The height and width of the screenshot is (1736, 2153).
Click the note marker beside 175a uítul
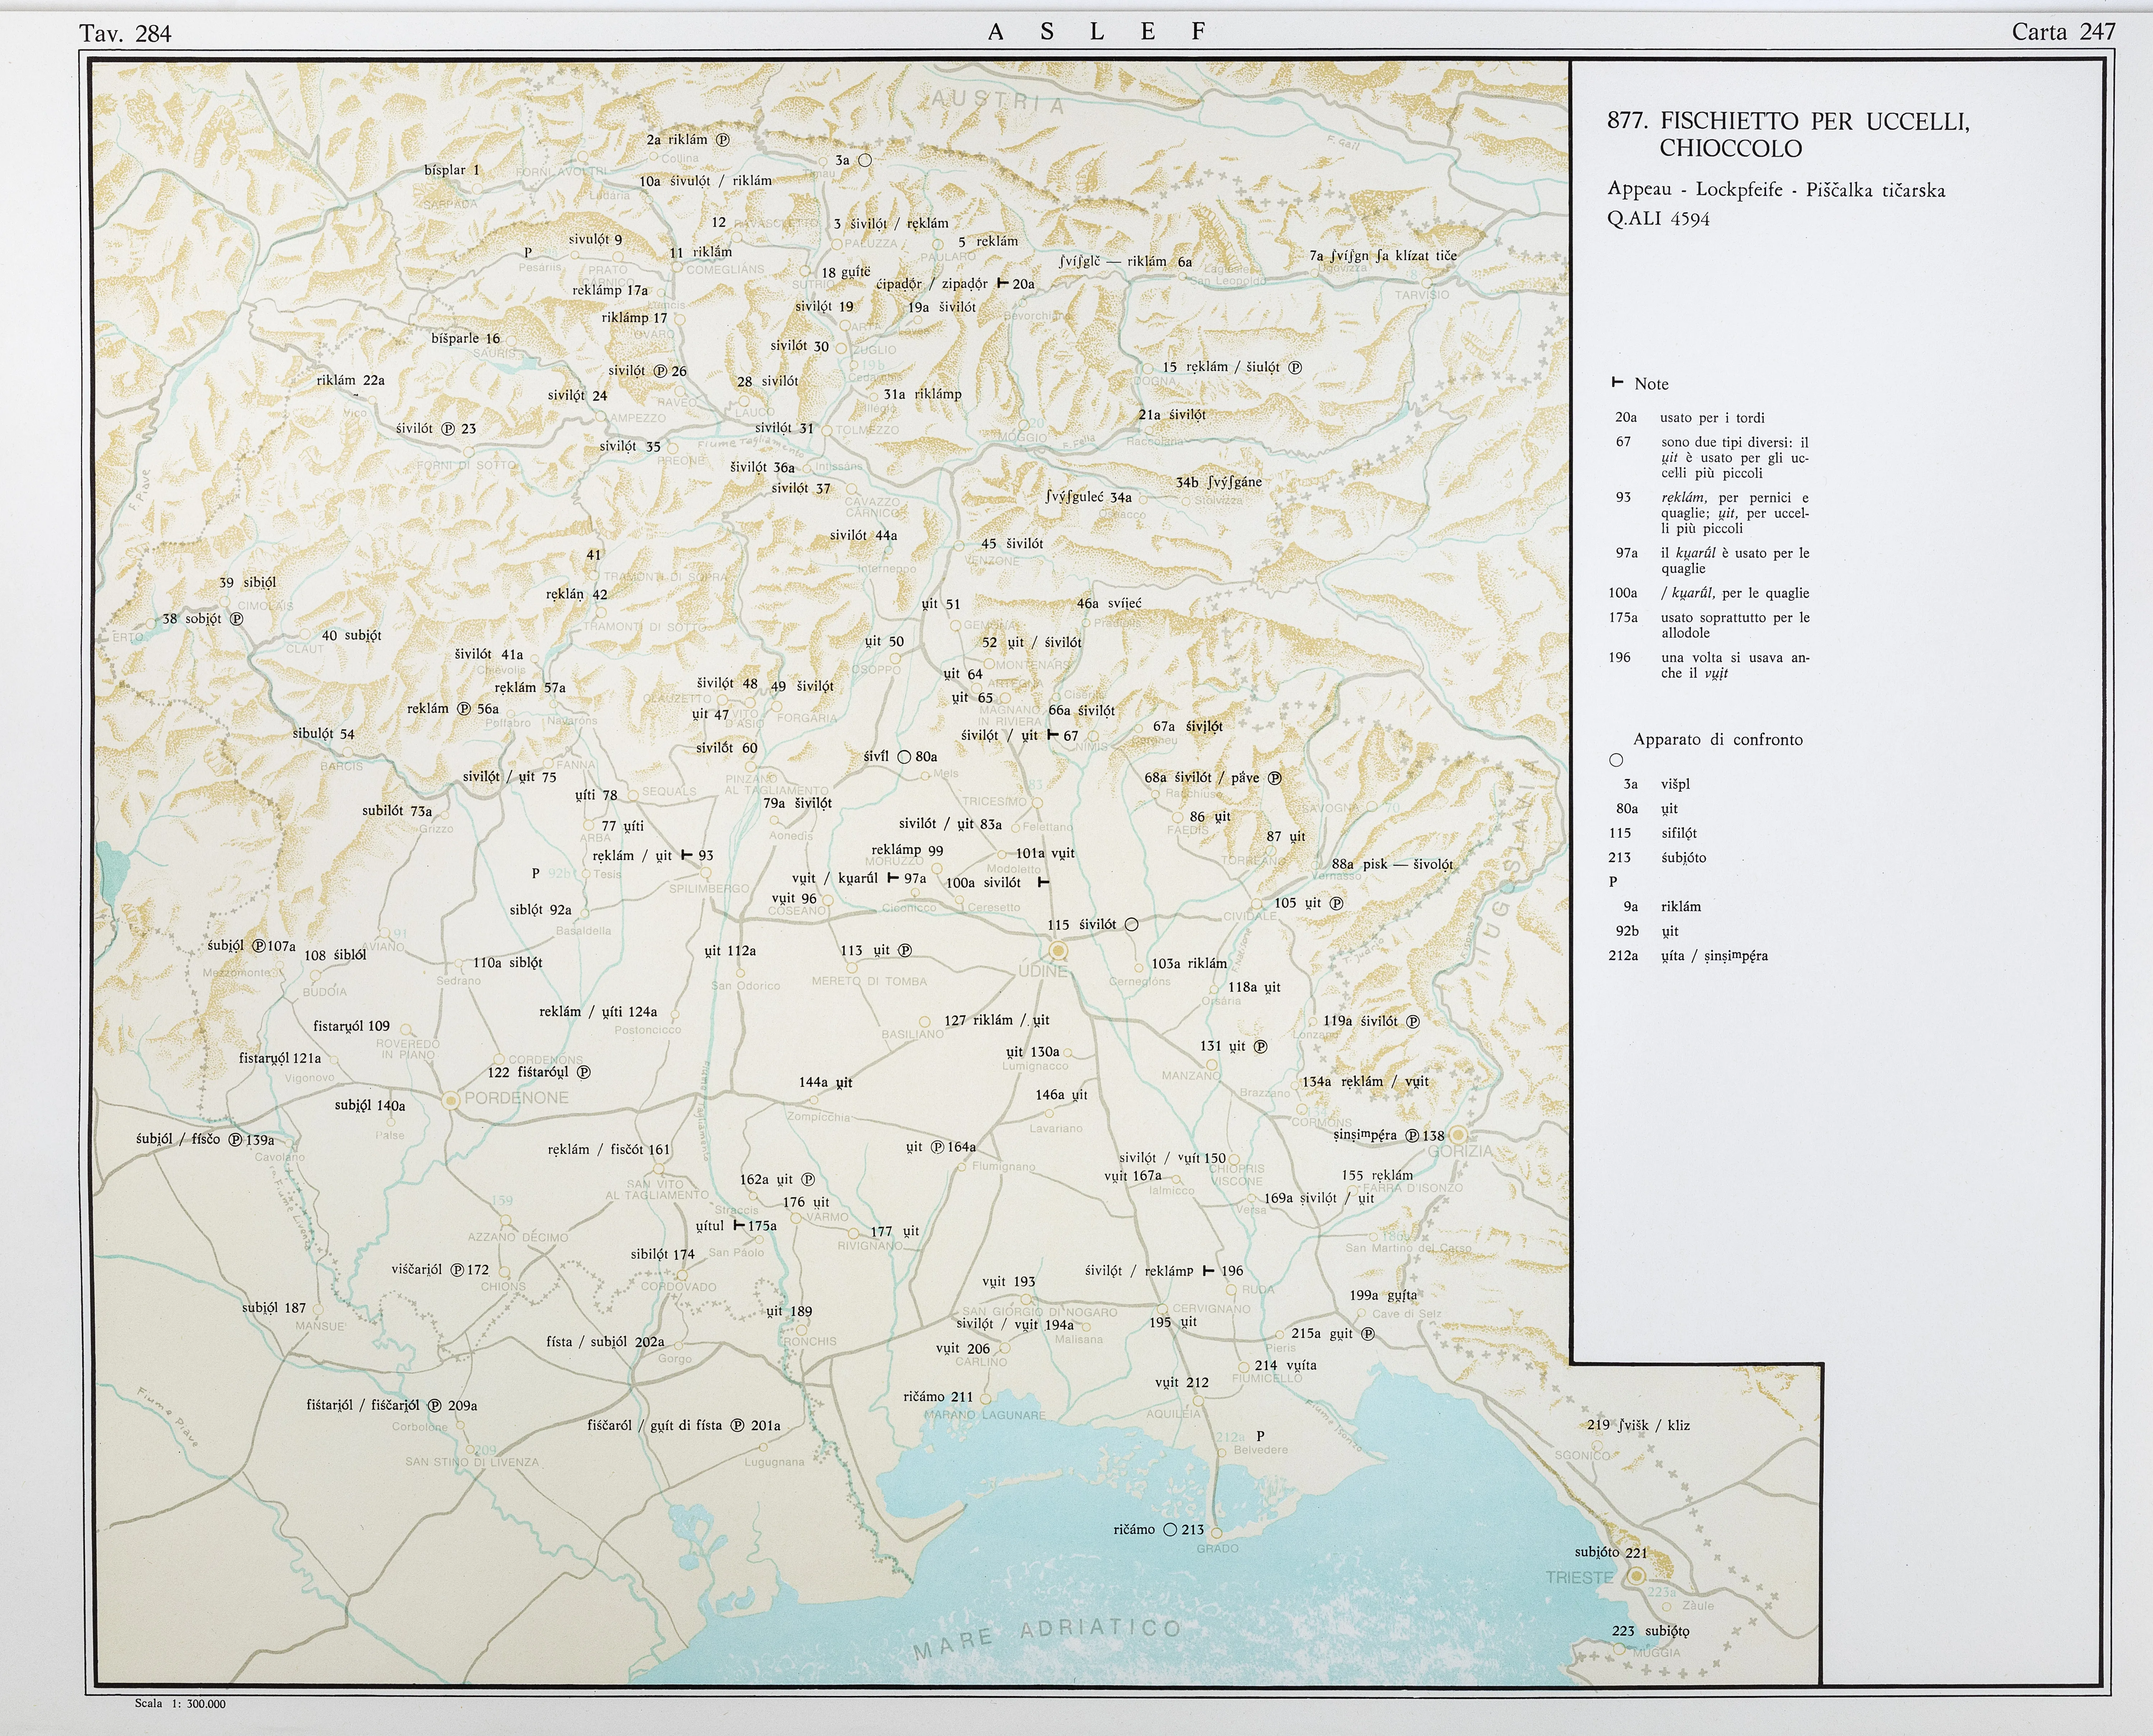click(739, 1225)
